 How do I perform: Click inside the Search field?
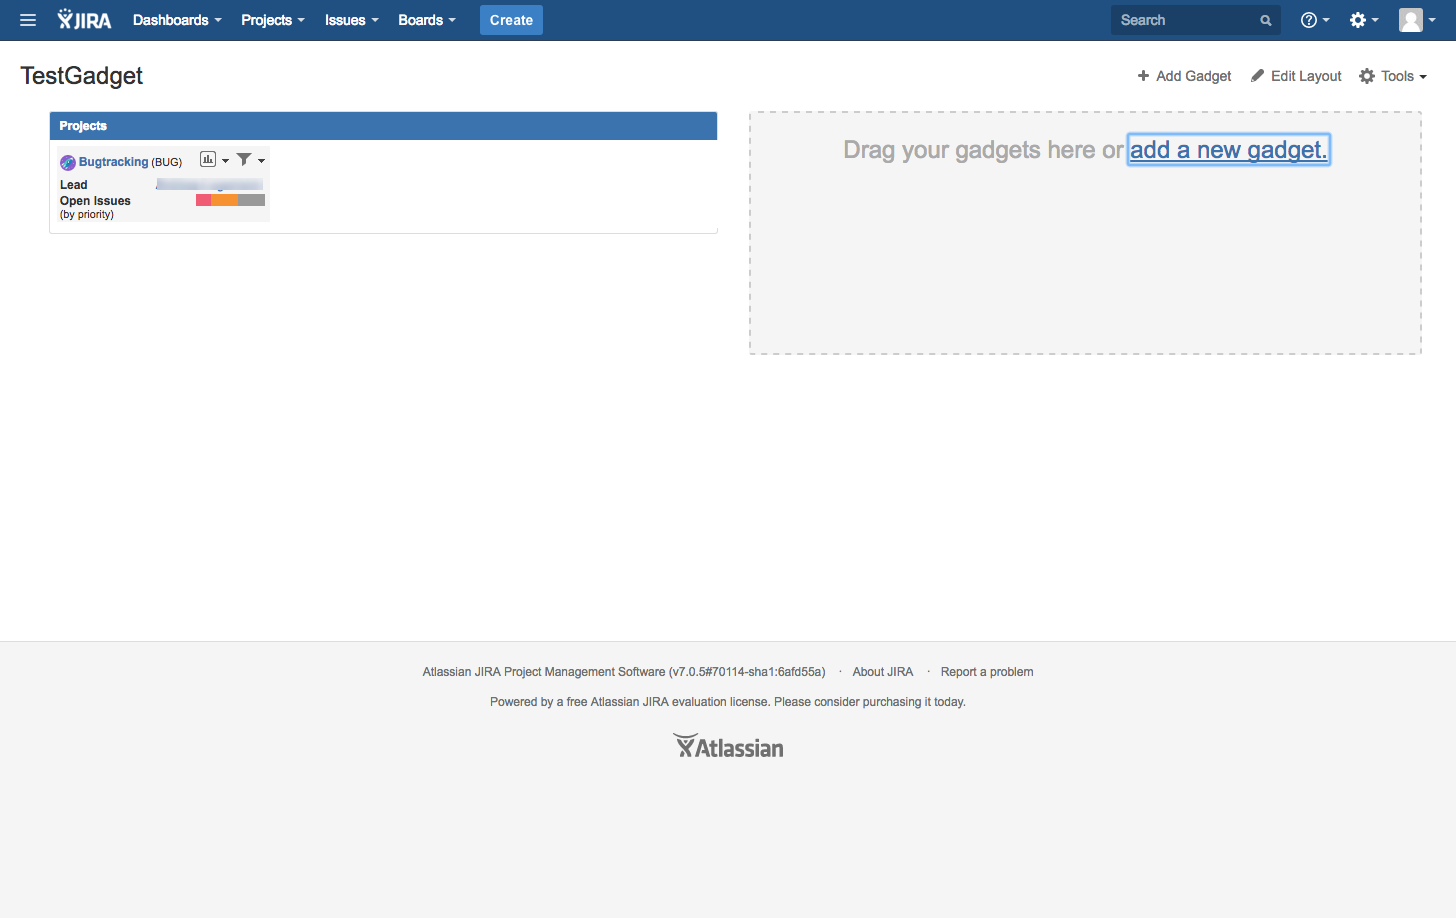point(1180,20)
